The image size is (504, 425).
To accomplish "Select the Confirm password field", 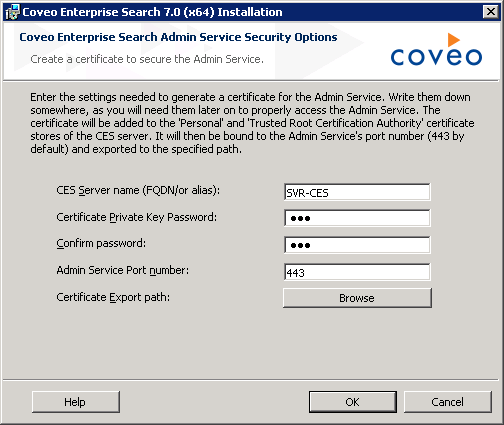I will click(357, 245).
